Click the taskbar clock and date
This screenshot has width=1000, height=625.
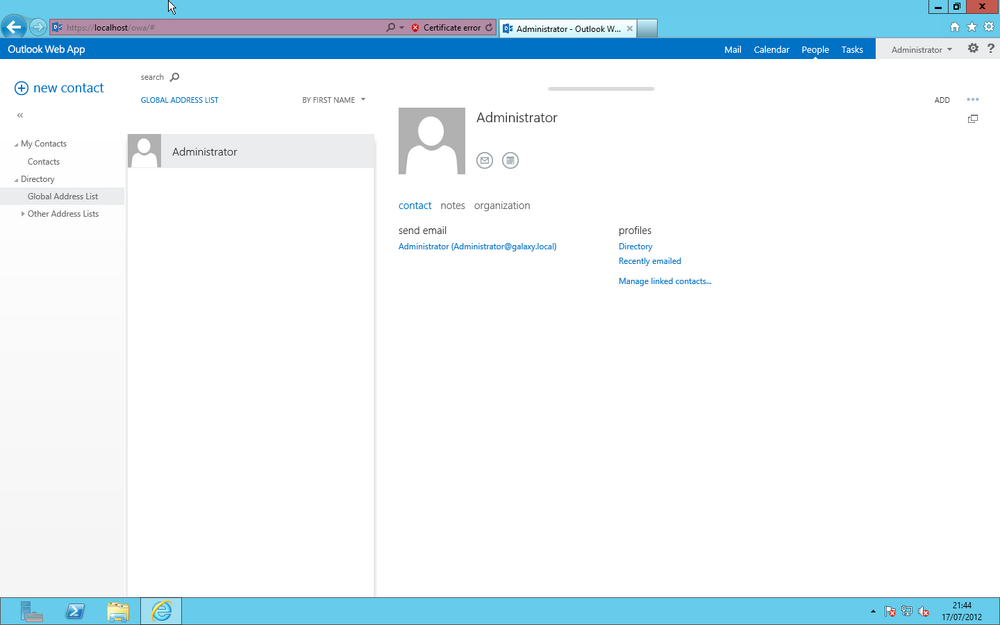click(962, 611)
